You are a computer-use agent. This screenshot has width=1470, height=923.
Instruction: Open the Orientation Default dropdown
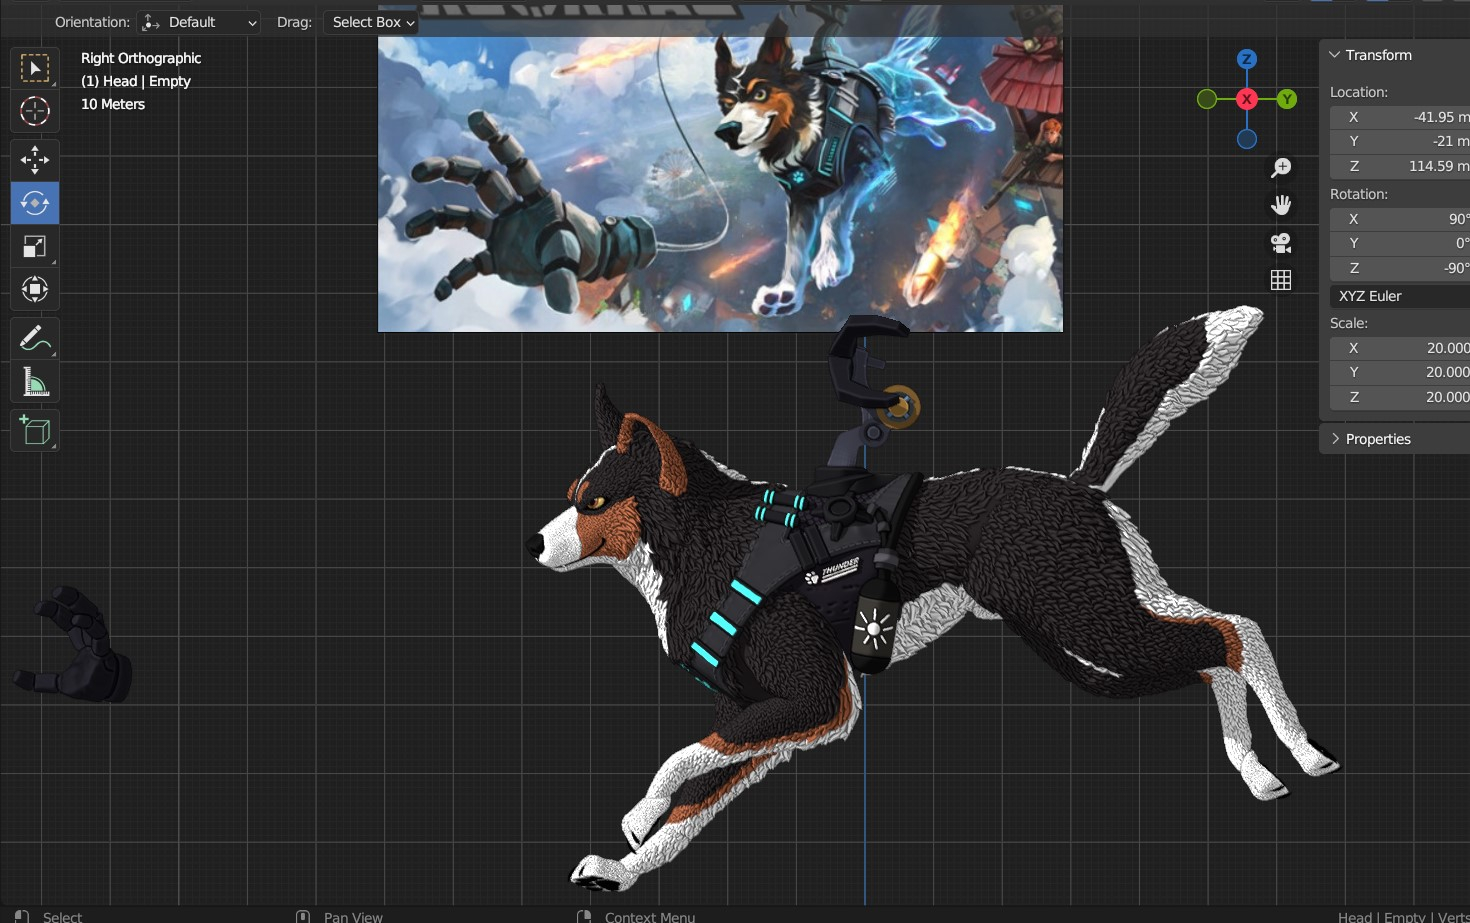coord(199,22)
